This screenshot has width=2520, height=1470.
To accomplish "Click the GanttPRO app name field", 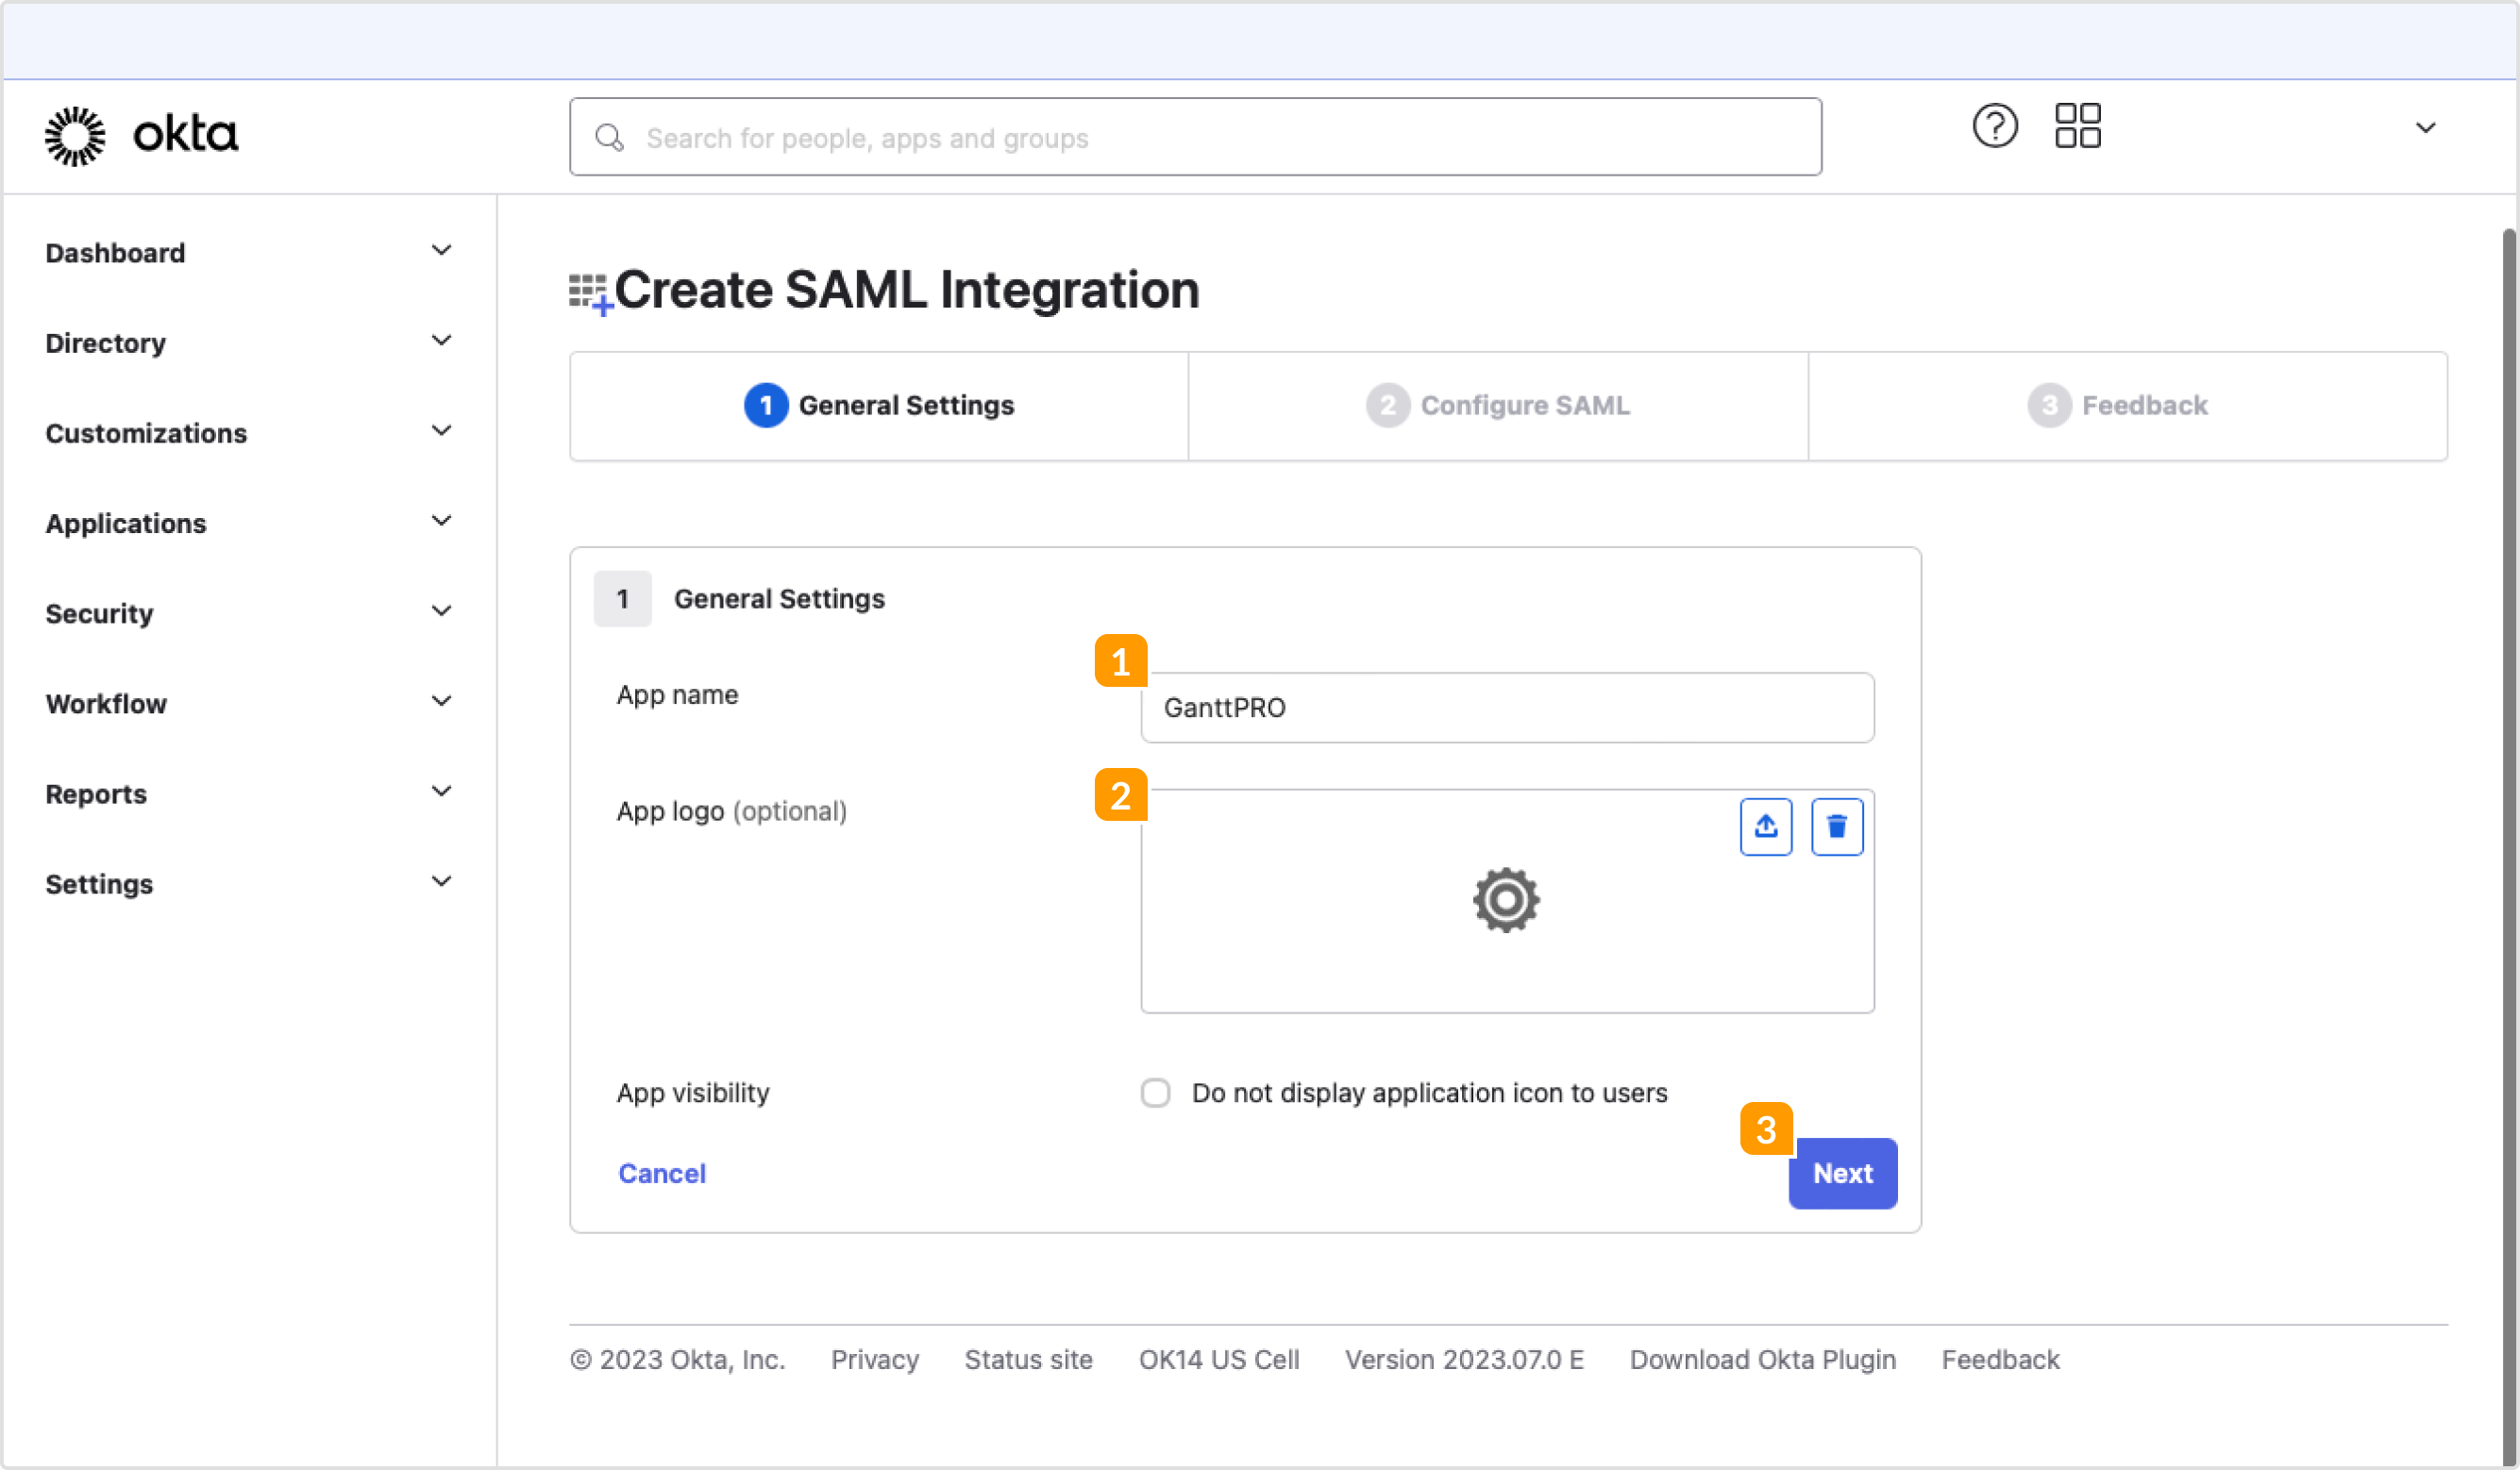I will point(1506,708).
